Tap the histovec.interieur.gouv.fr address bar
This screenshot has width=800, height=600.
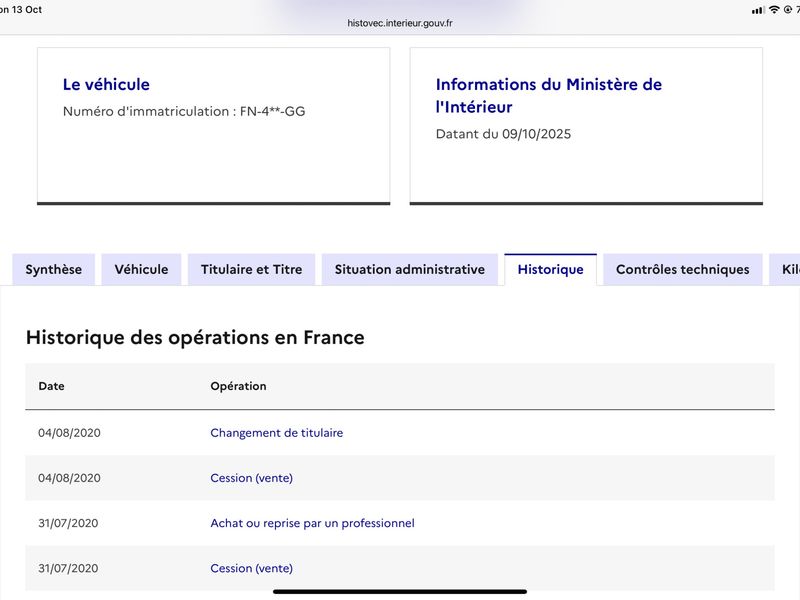point(400,23)
